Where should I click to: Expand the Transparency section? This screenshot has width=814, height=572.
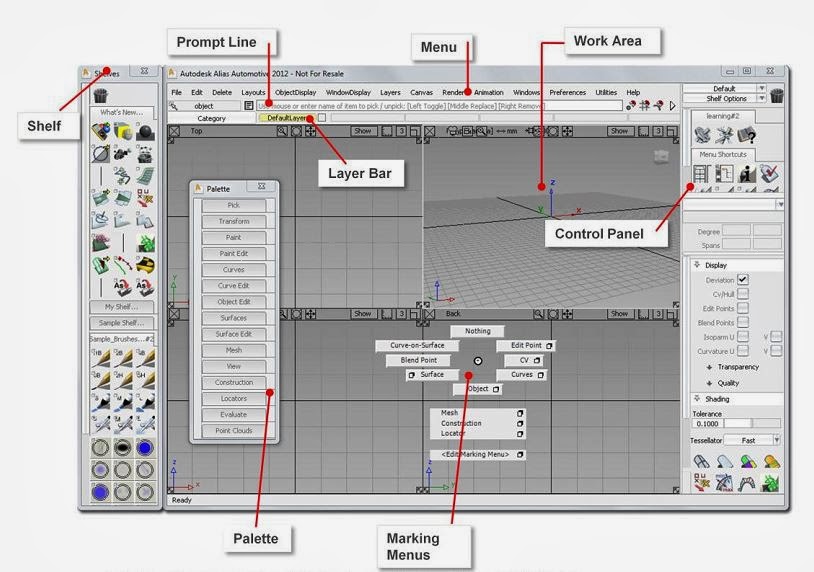click(709, 367)
